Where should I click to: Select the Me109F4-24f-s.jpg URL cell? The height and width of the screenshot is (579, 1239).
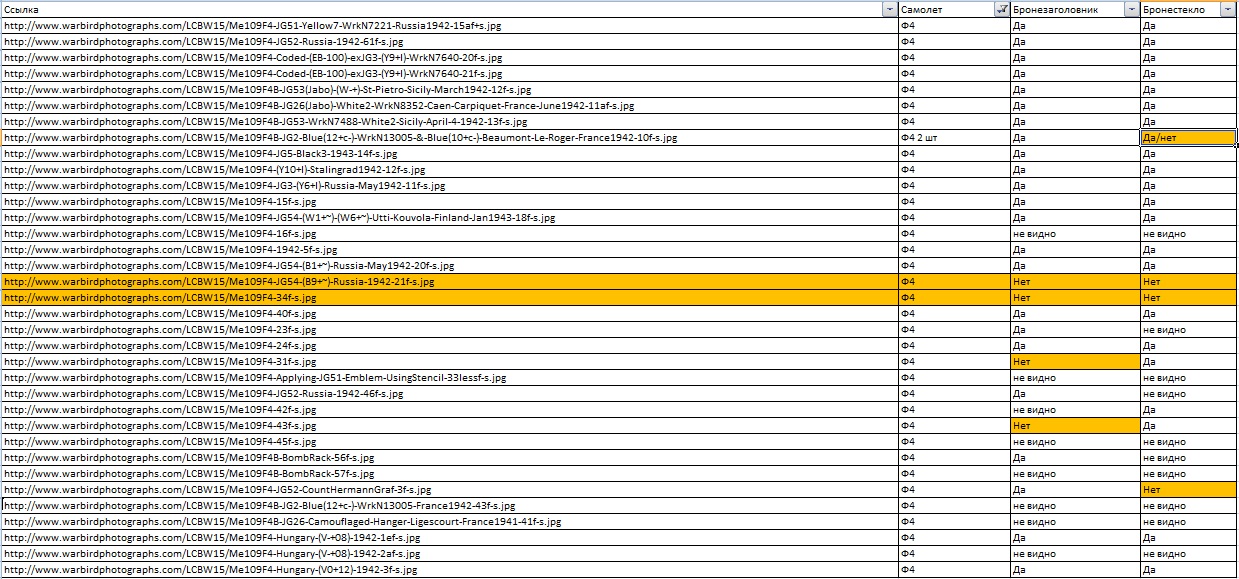(449, 345)
